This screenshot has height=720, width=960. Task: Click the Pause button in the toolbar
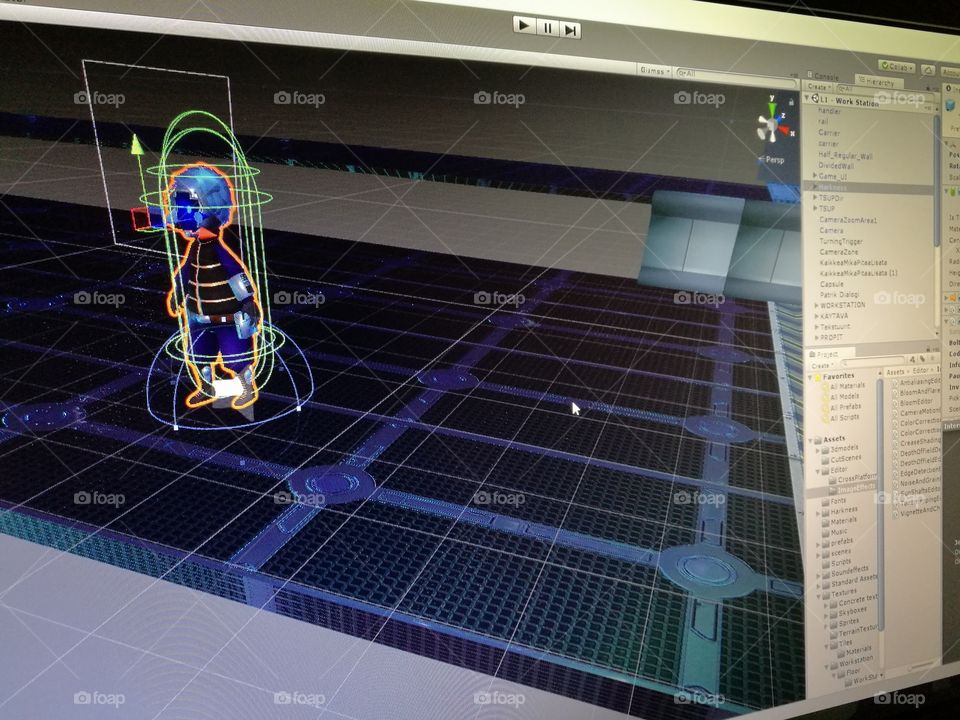click(x=548, y=28)
